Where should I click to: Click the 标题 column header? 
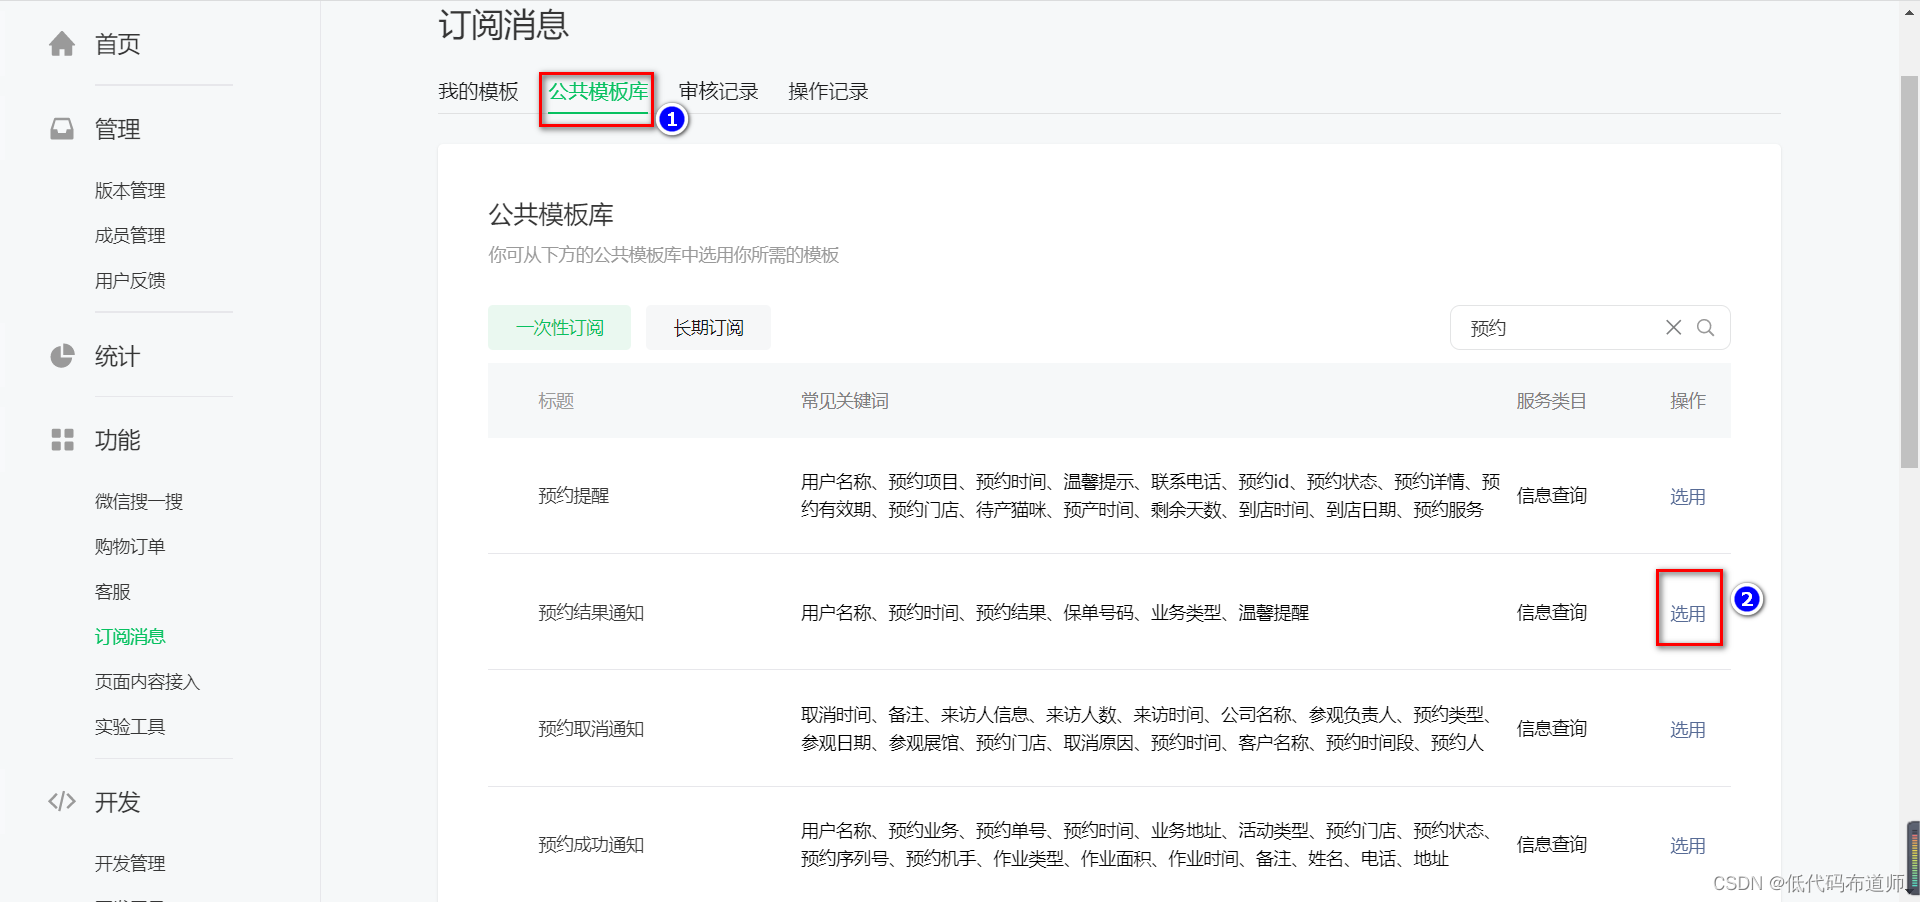[556, 400]
